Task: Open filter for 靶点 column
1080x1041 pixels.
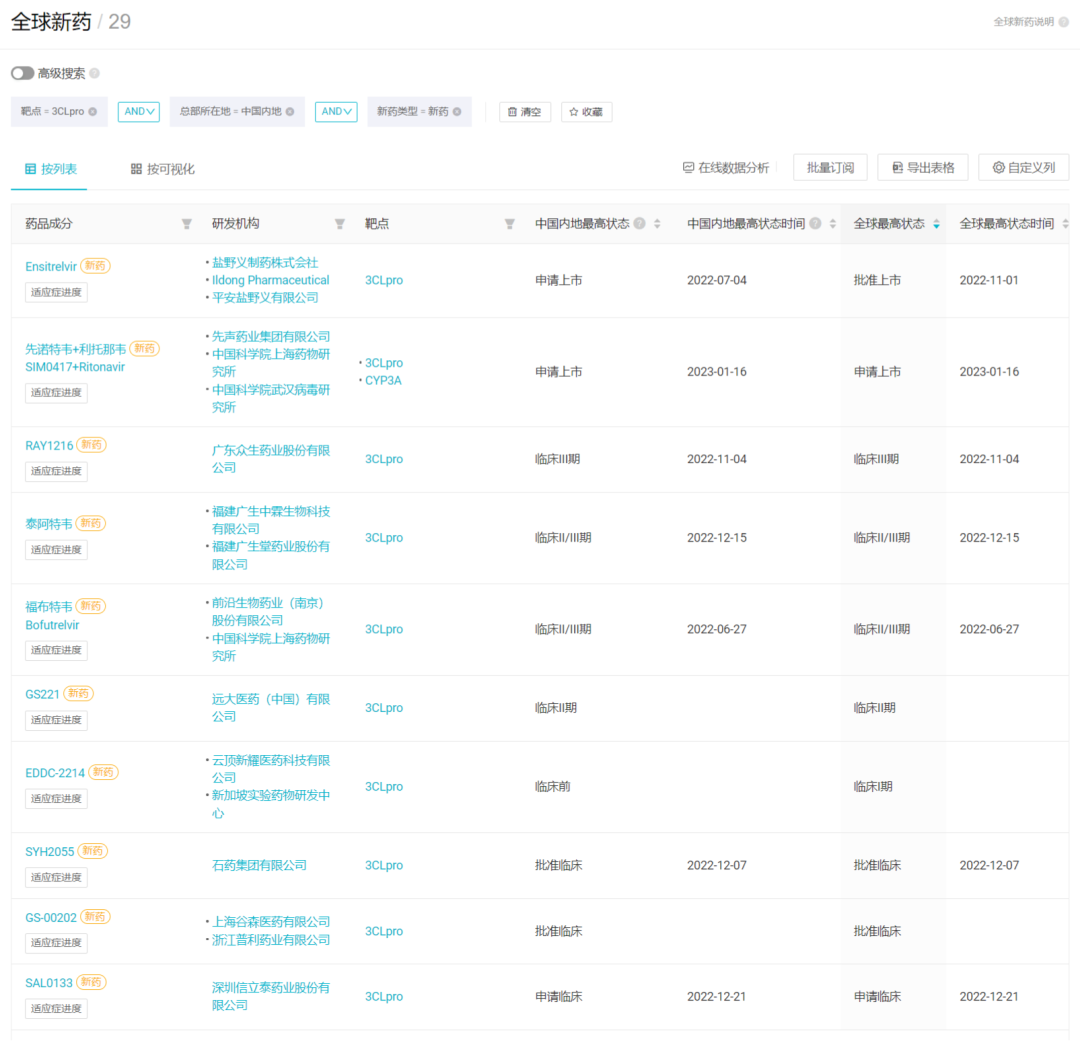Action: [510, 224]
